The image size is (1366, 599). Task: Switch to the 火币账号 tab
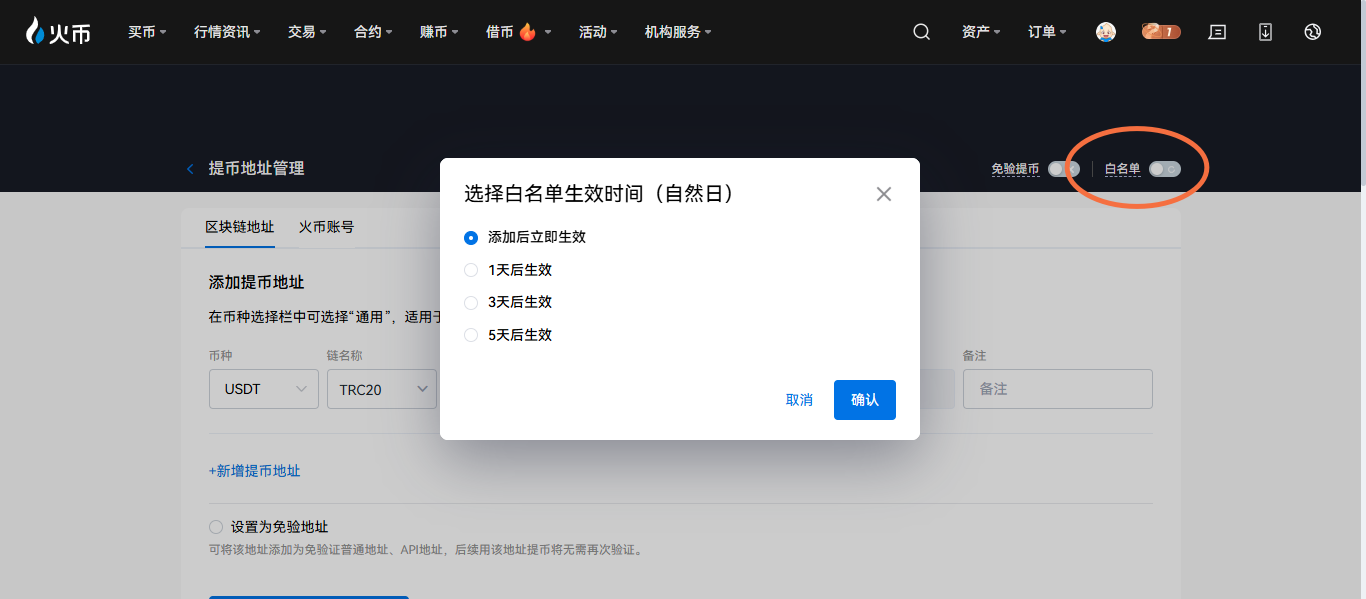[326, 227]
